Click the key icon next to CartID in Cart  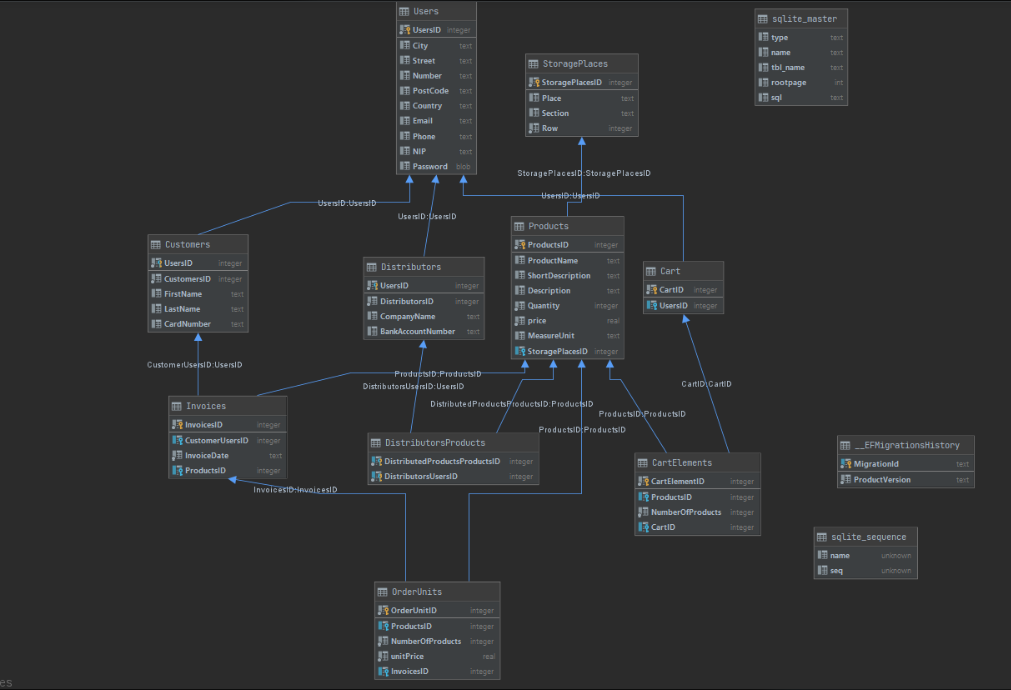coord(651,290)
